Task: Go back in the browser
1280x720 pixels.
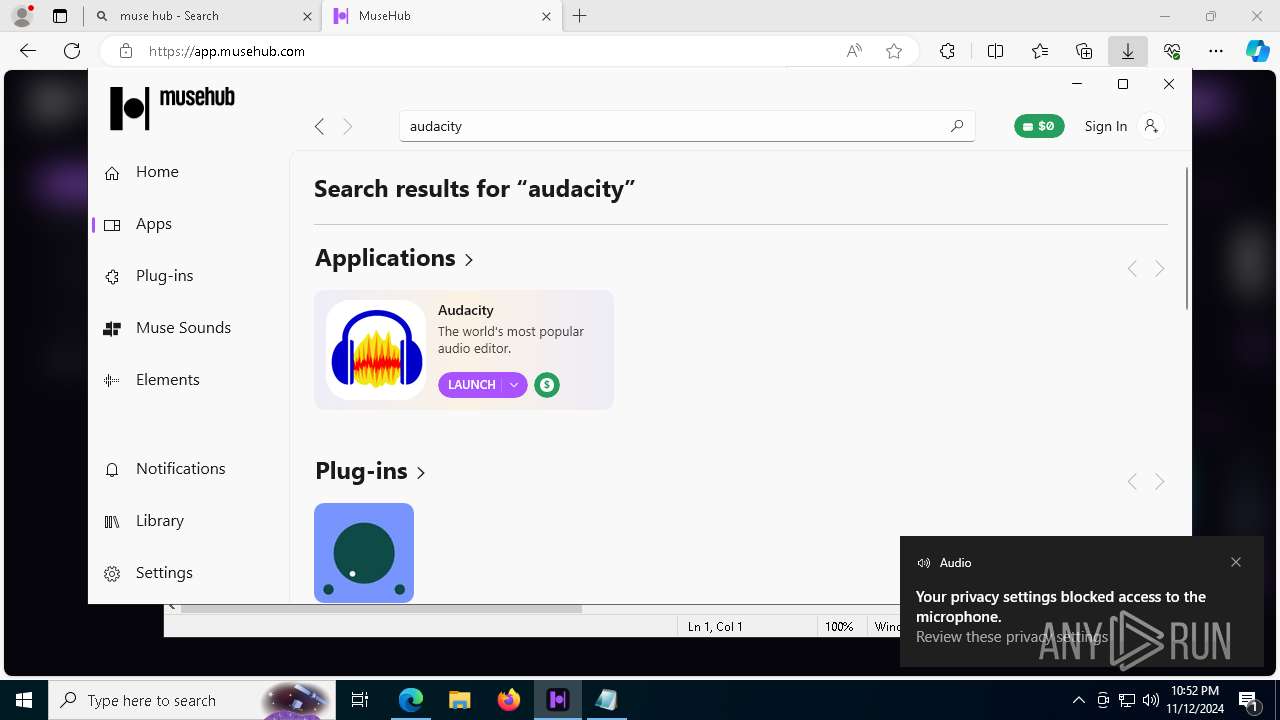Action: pyautogui.click(x=28, y=51)
